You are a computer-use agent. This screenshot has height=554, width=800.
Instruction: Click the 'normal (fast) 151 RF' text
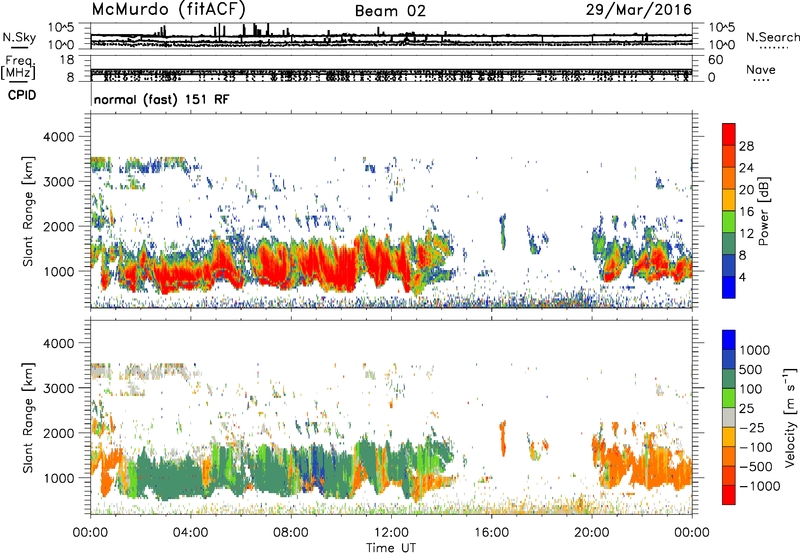tap(162, 99)
